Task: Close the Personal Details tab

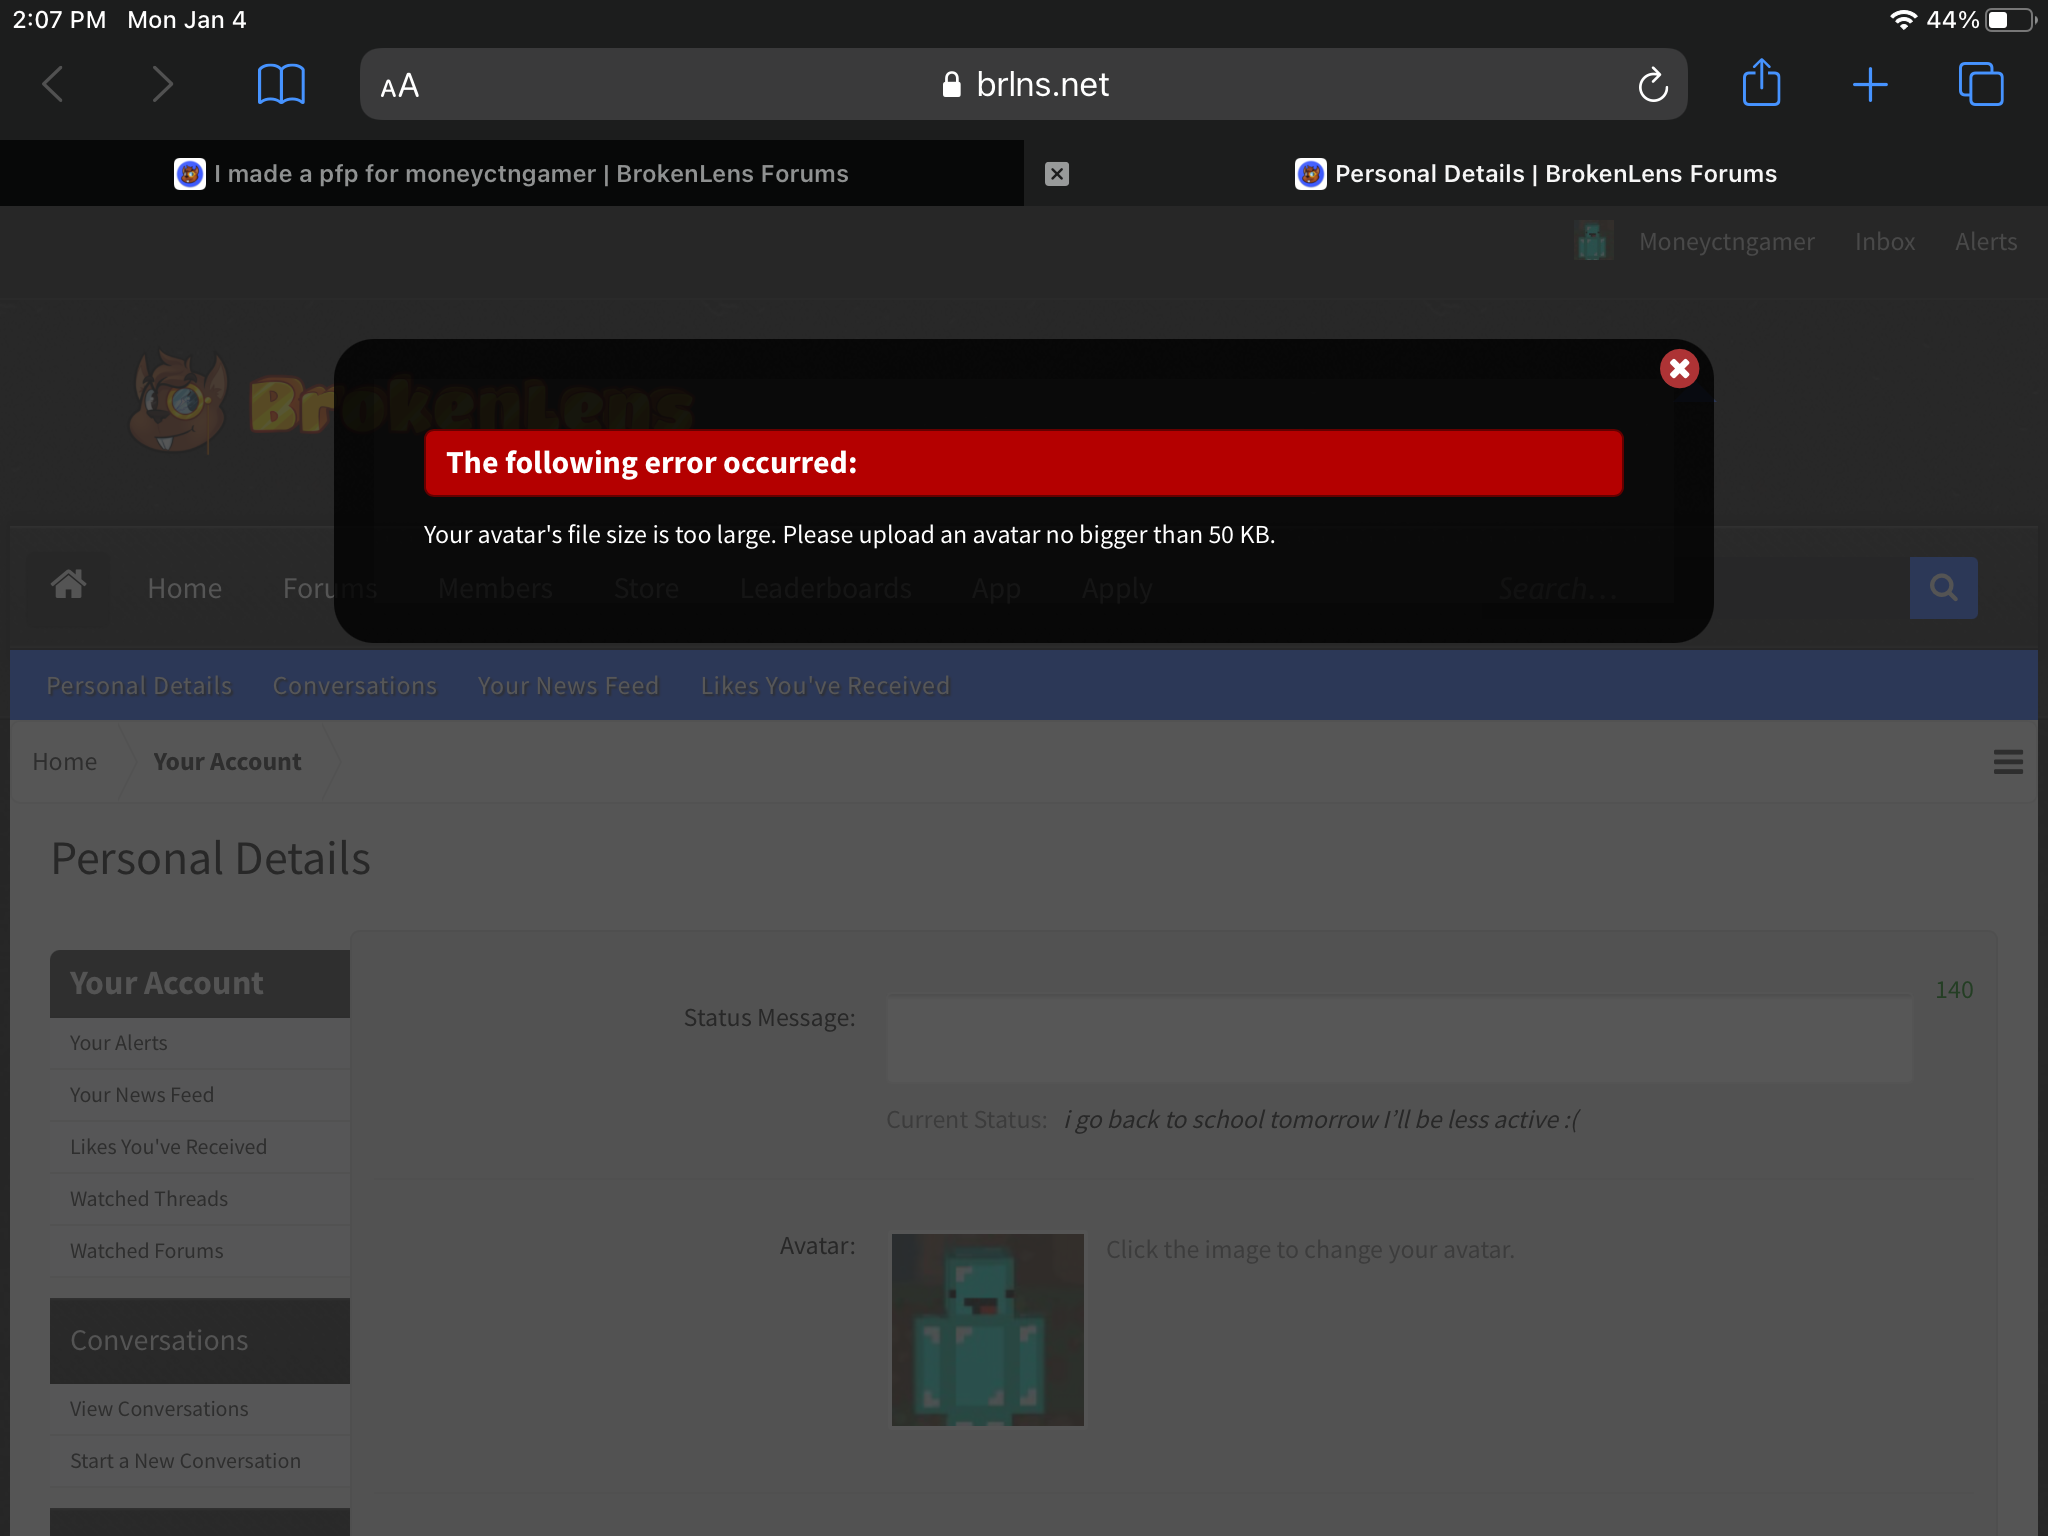Action: pyautogui.click(x=1057, y=174)
